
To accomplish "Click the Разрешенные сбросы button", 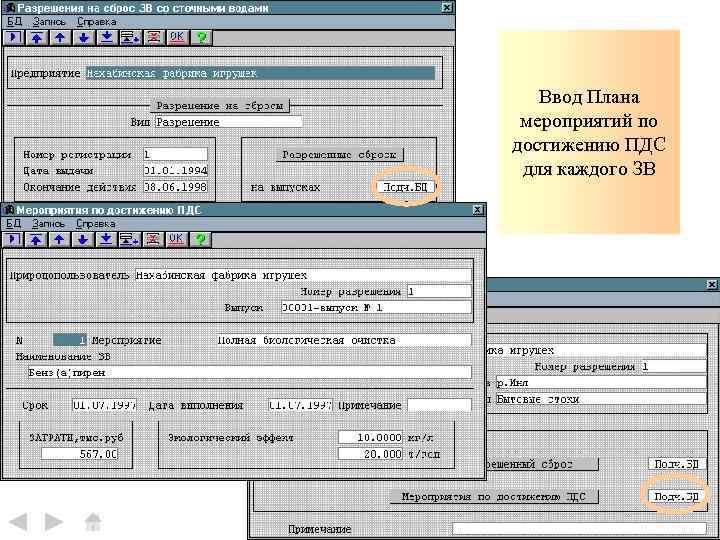I will click(339, 155).
